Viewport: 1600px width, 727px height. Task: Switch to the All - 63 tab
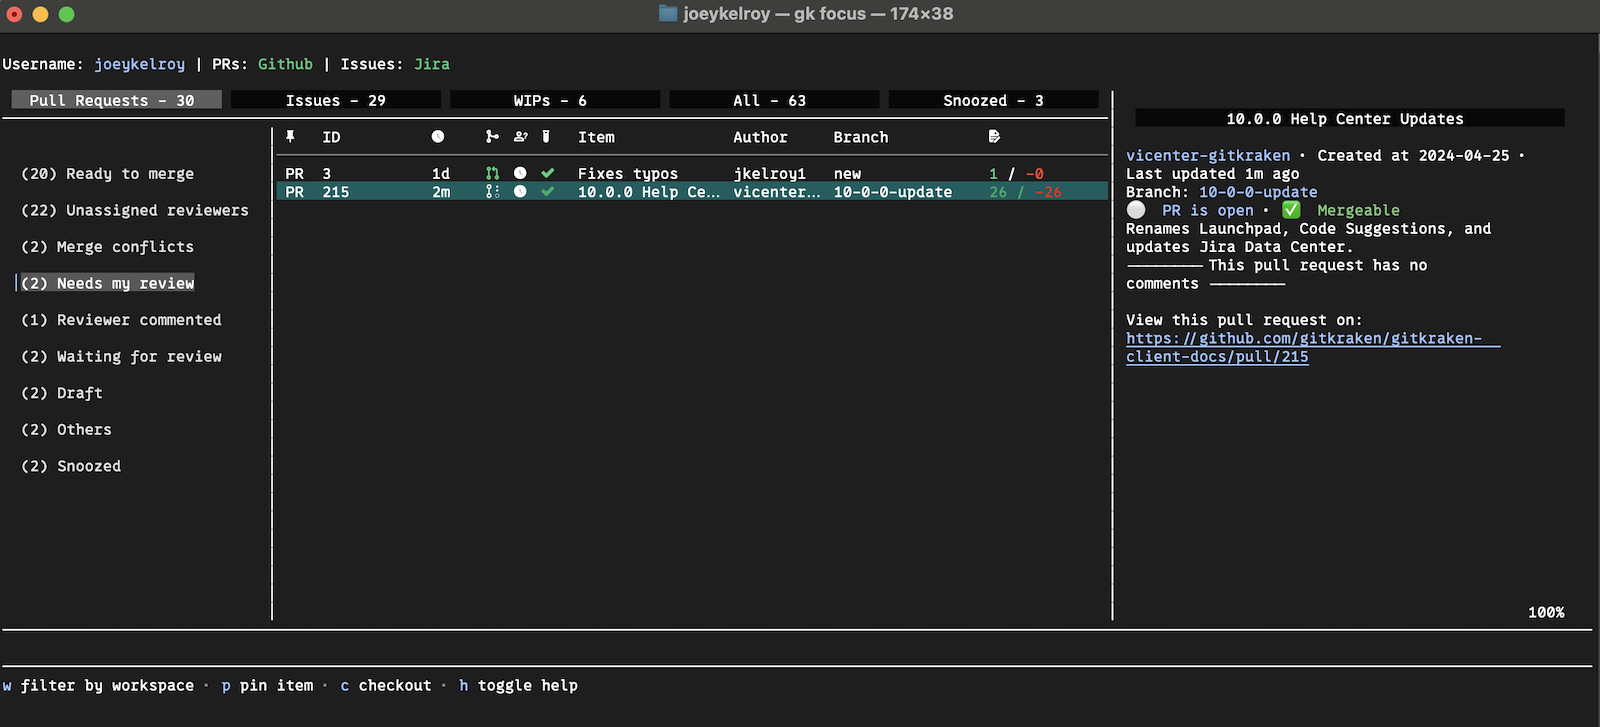[x=774, y=100]
